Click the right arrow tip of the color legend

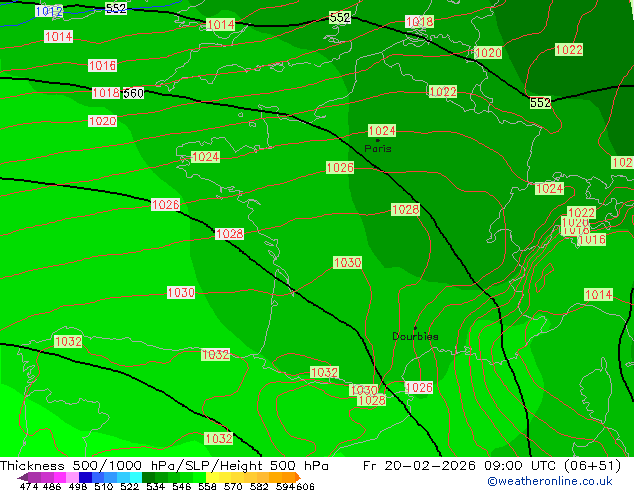coord(299,478)
